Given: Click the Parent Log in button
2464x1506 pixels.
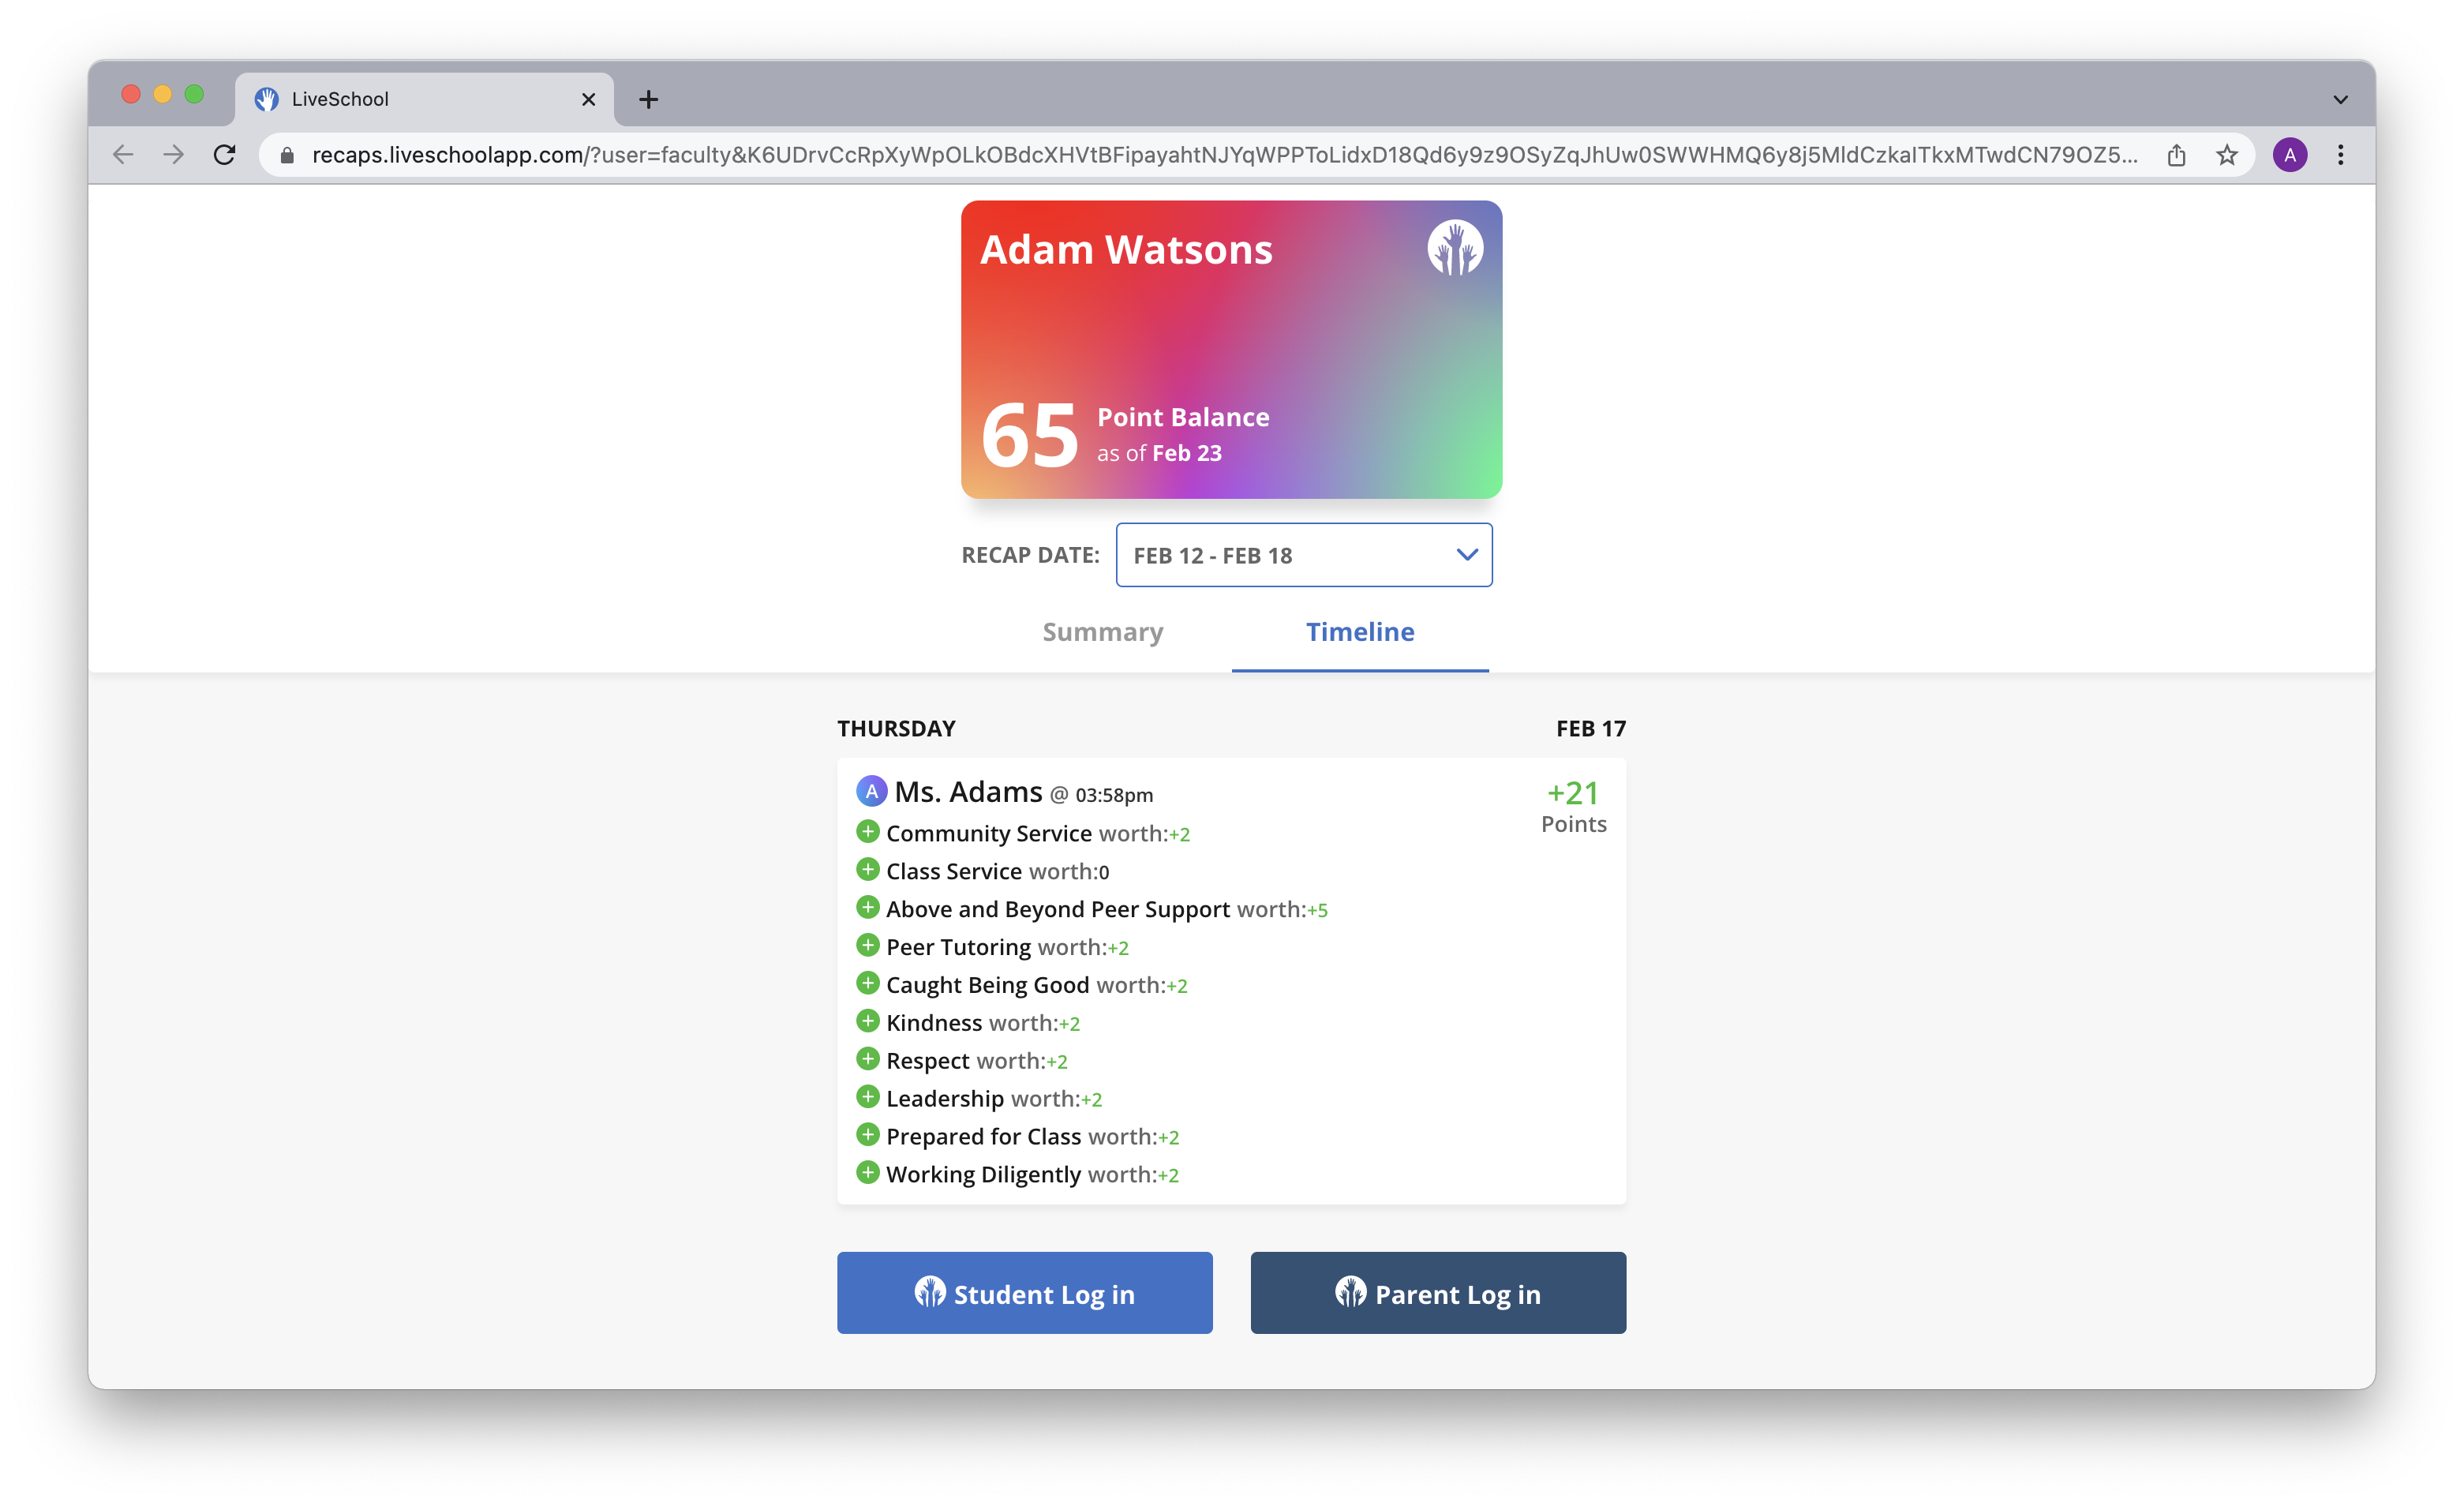Looking at the screenshot, I should 1437,1293.
